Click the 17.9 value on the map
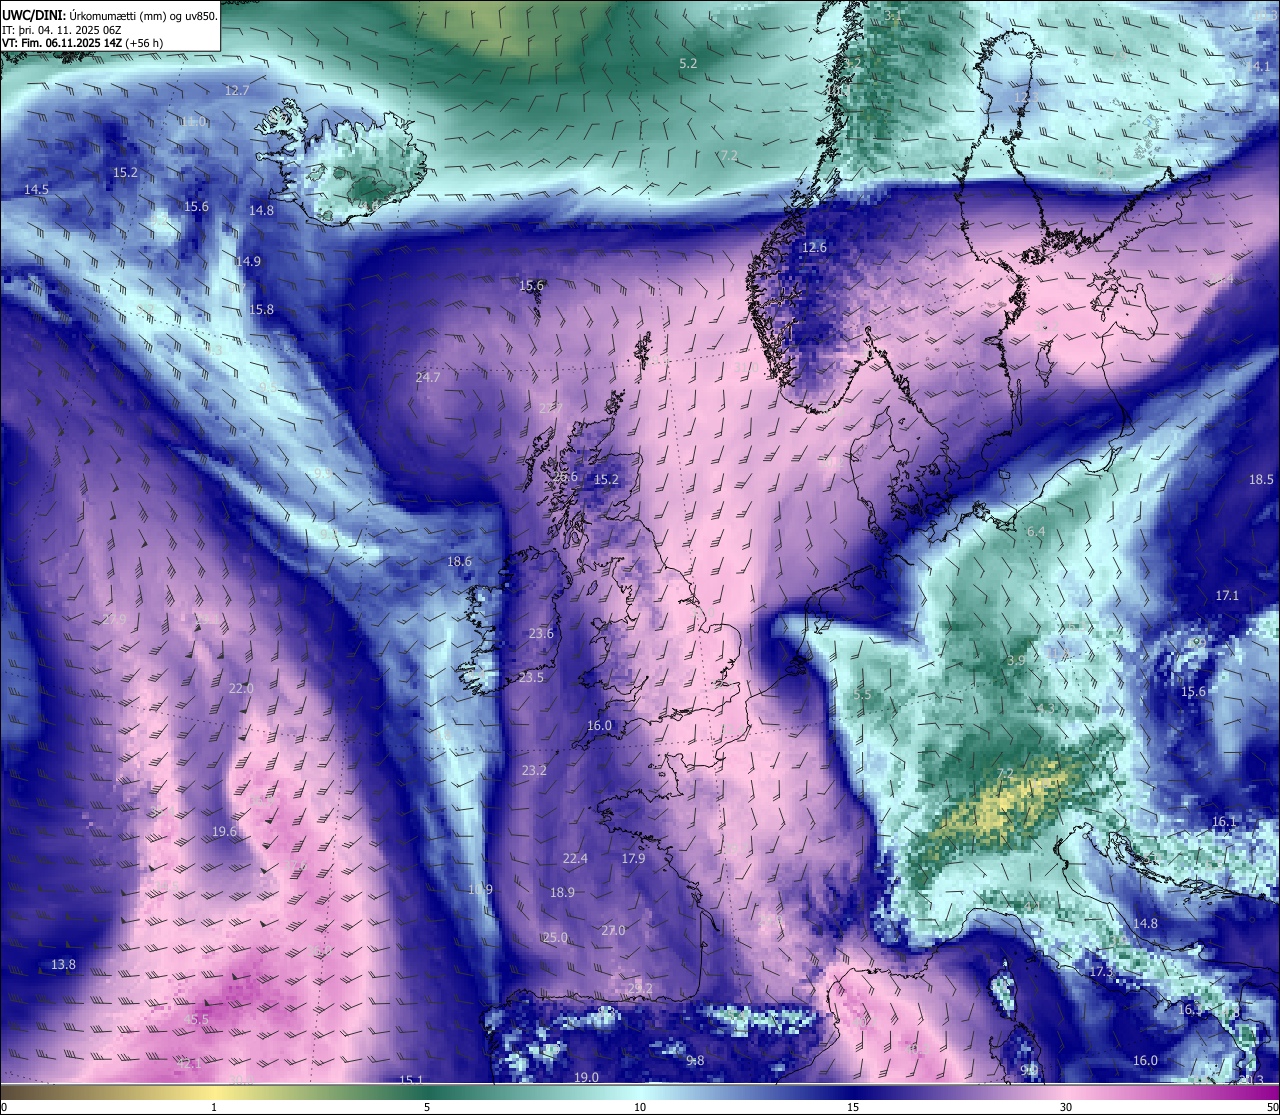The width and height of the screenshot is (1280, 1115). 633,858
